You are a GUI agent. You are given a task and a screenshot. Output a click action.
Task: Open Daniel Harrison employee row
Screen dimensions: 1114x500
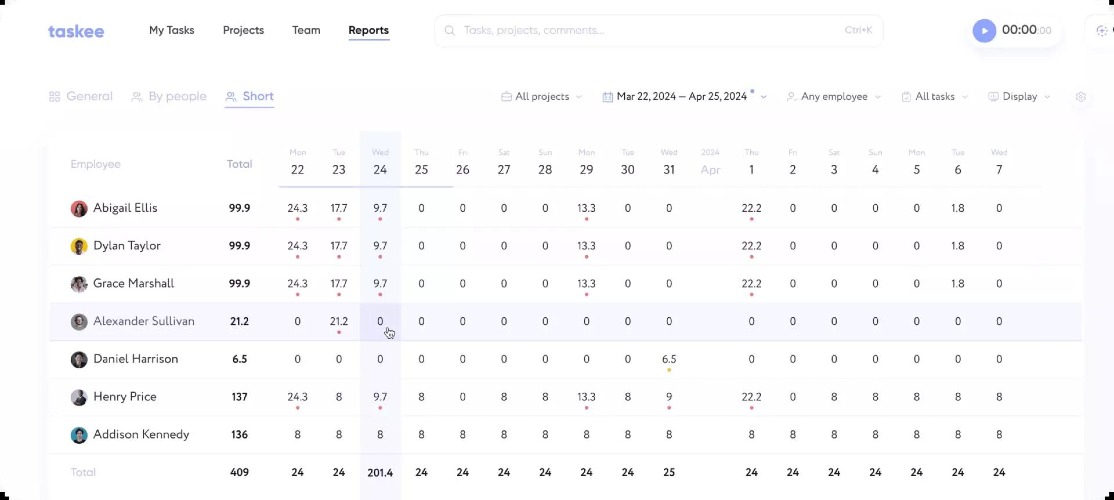pyautogui.click(x=566, y=359)
